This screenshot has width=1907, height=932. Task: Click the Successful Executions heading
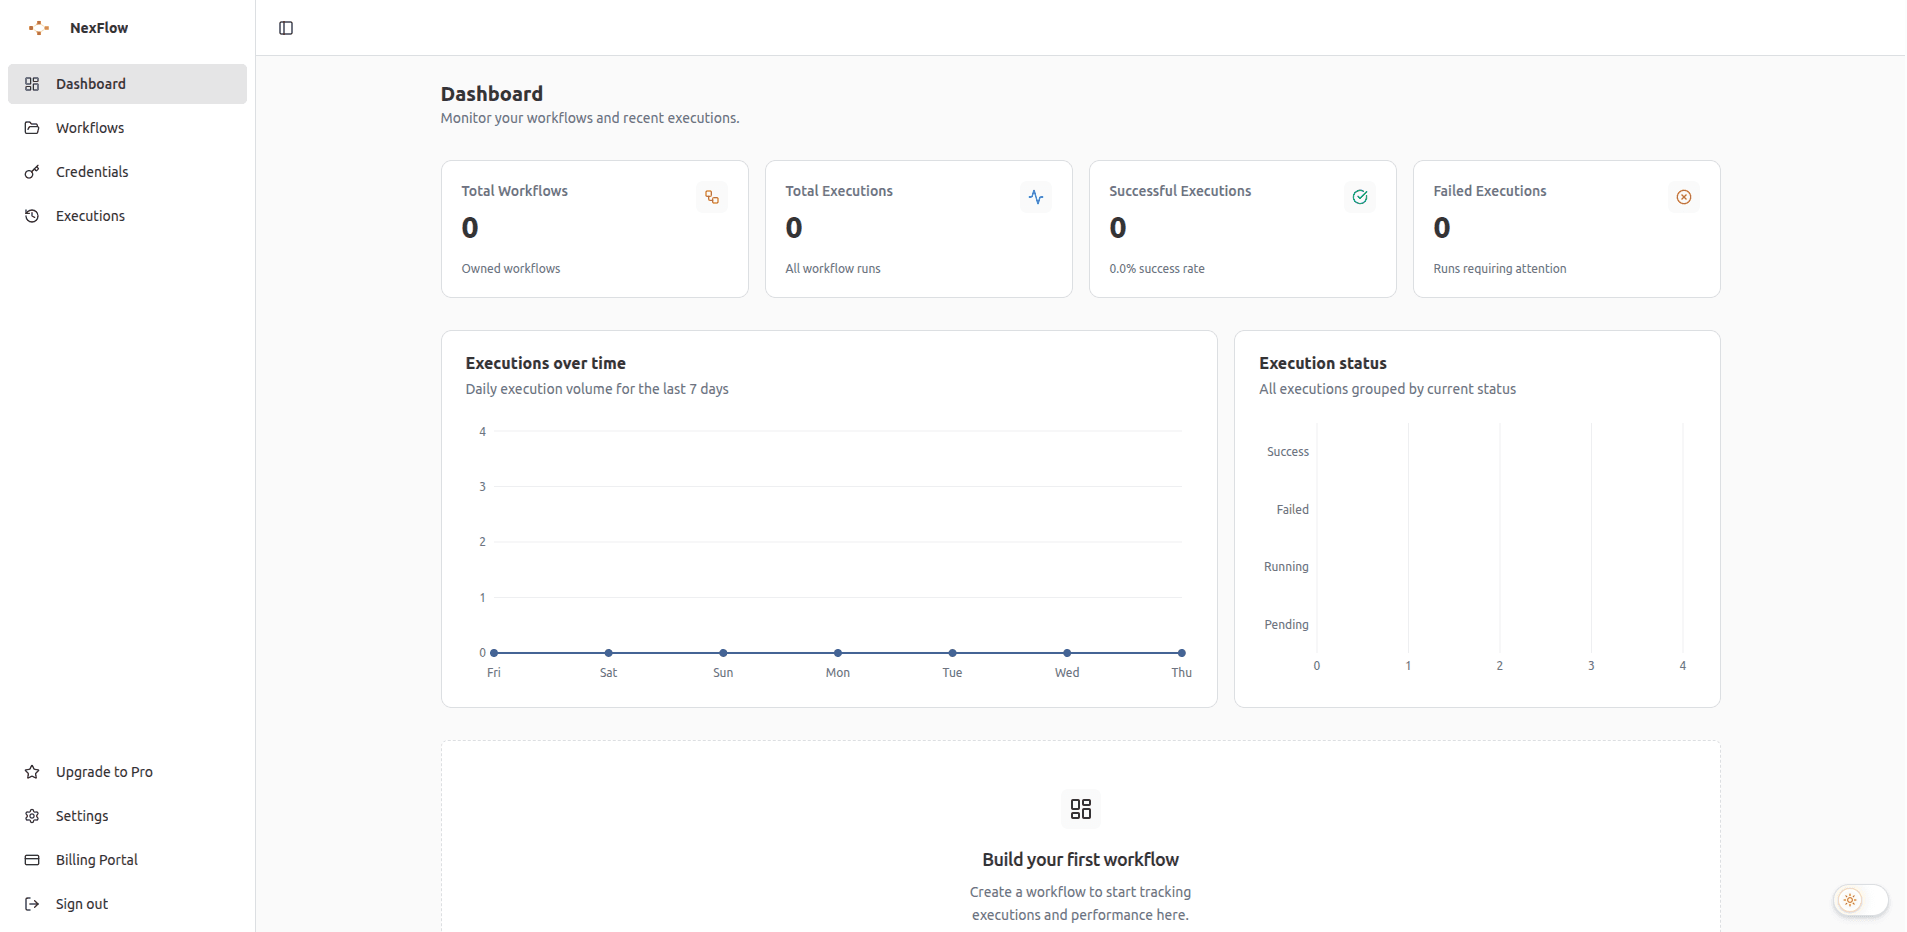[1180, 191]
